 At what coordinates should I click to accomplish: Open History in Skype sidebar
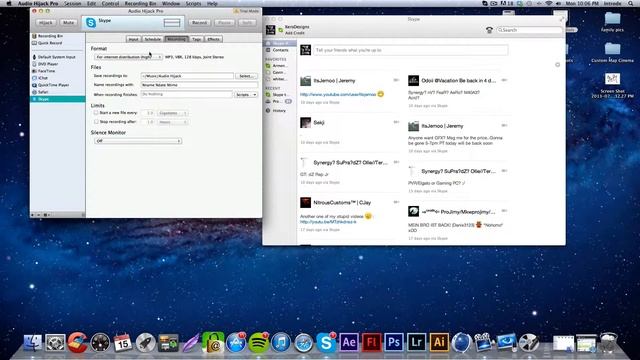coord(279,111)
